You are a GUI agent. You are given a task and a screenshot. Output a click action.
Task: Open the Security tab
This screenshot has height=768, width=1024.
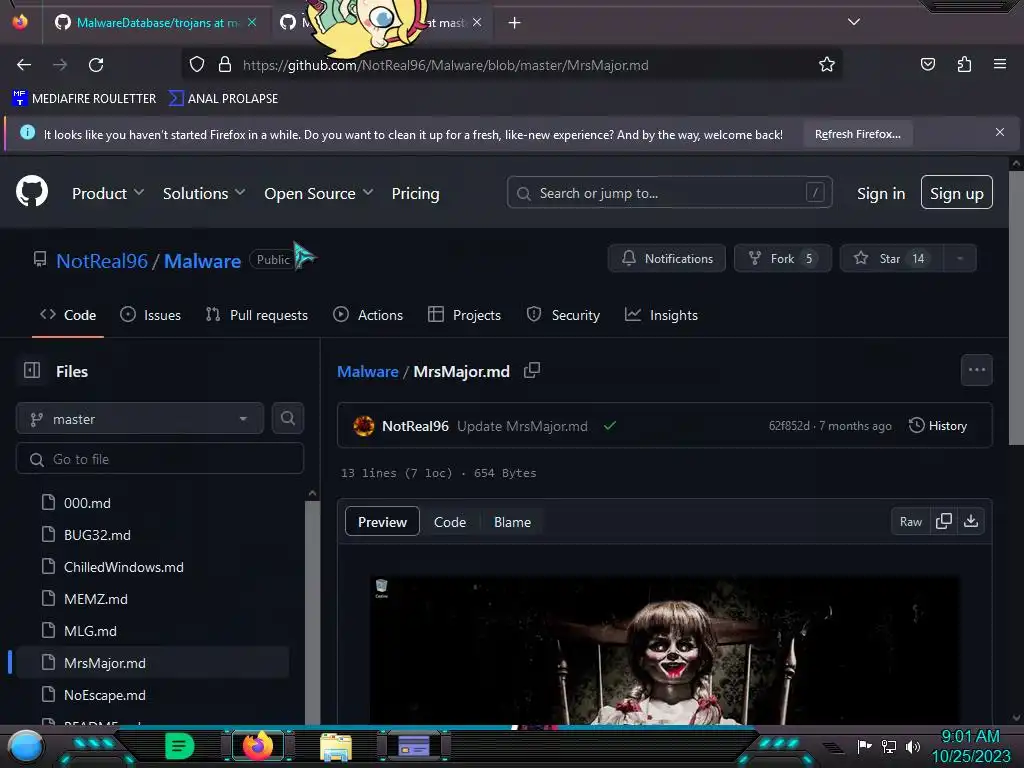[563, 315]
